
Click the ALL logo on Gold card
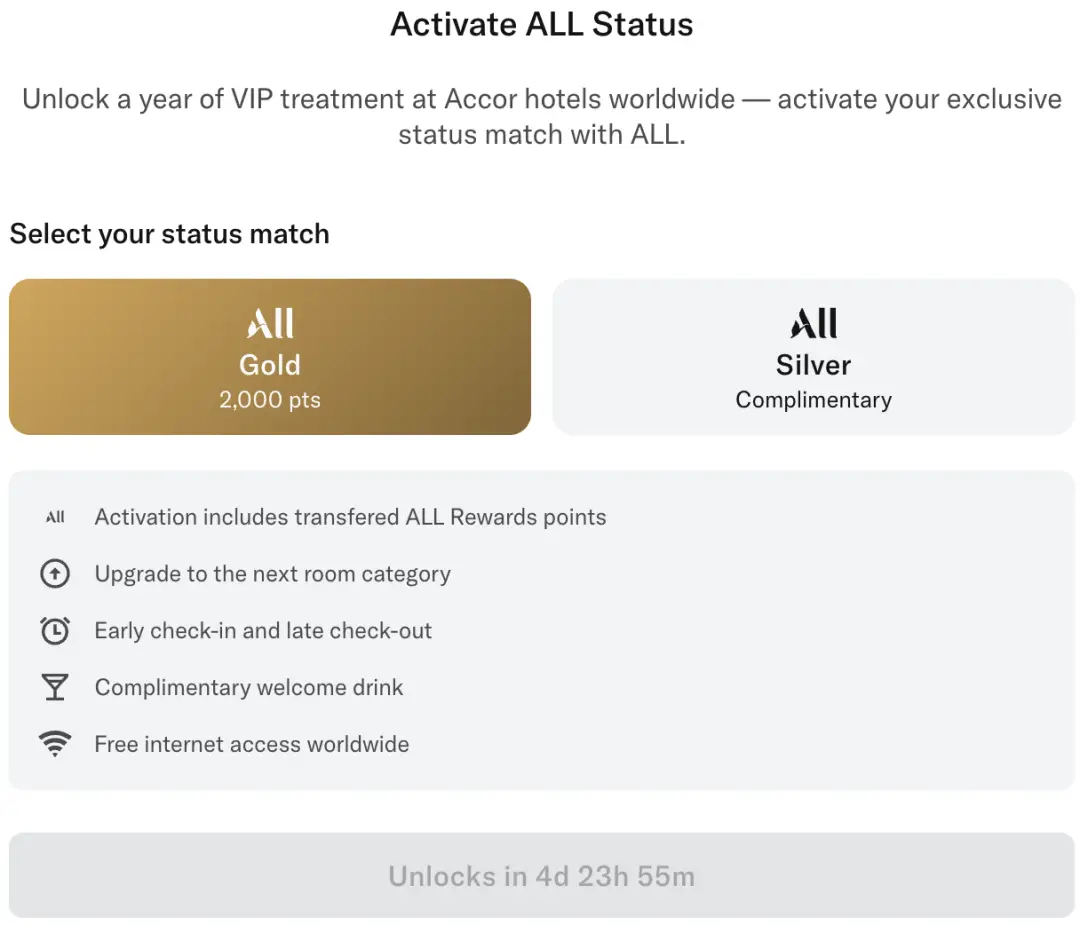pyautogui.click(x=270, y=324)
